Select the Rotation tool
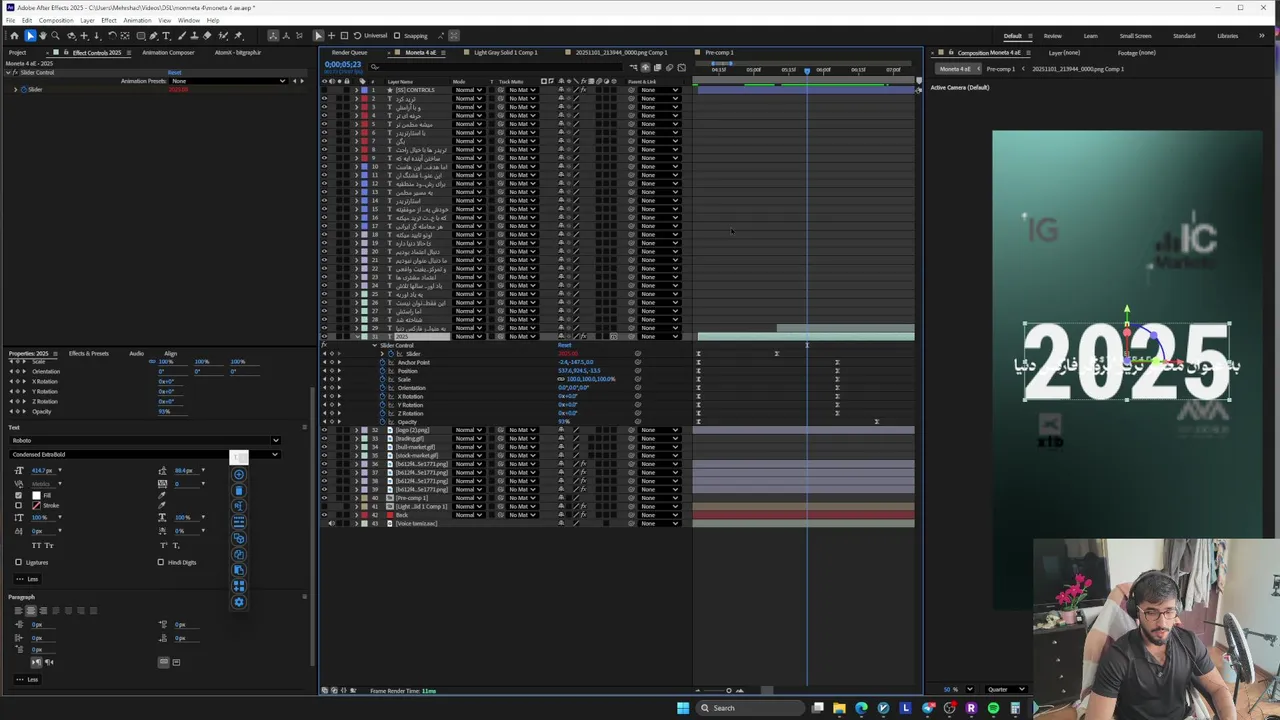The height and width of the screenshot is (720, 1280). tap(112, 35)
